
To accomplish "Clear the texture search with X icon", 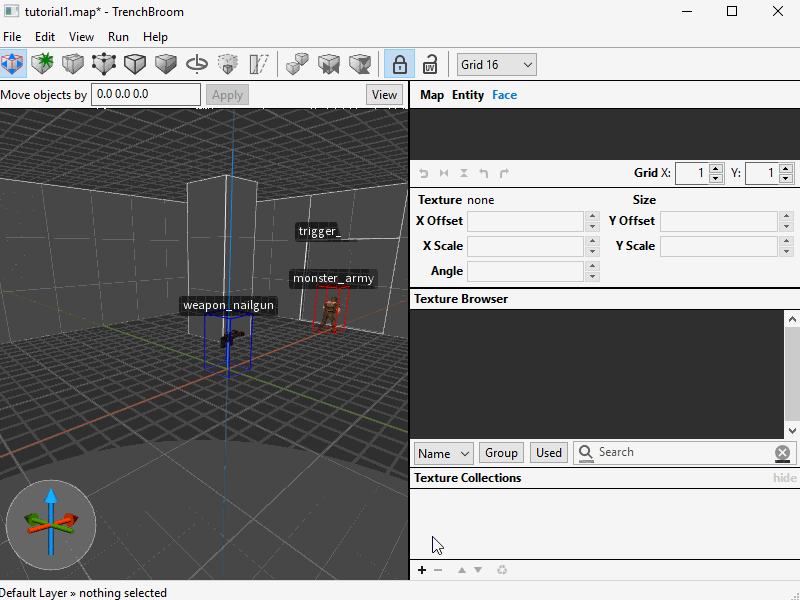I will 782,453.
